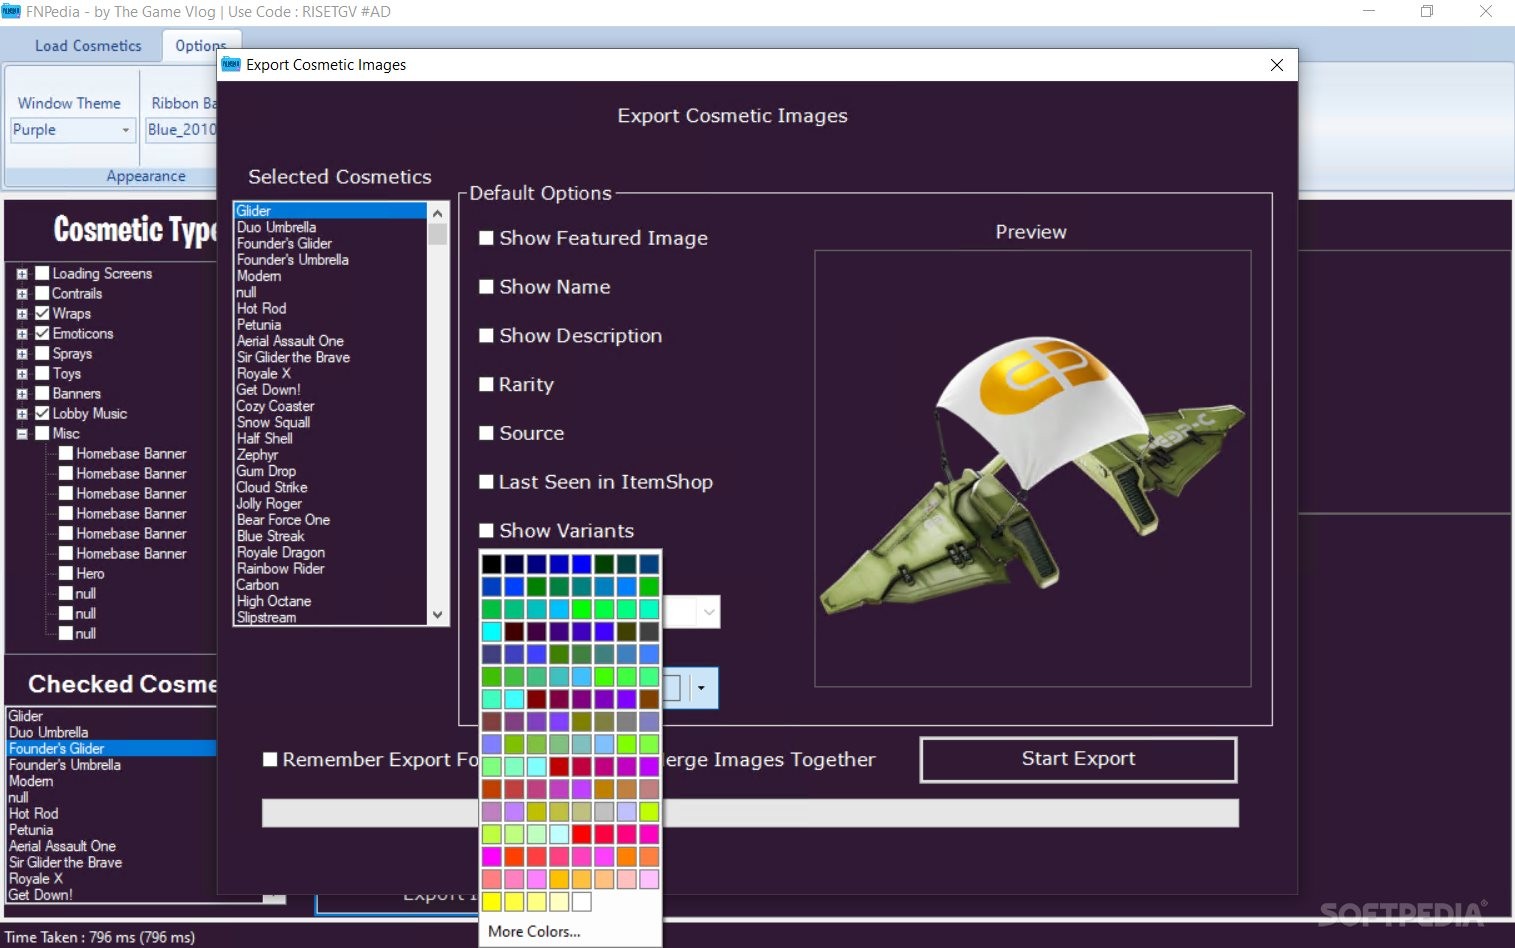This screenshot has height=948, width=1515.
Task: Select Bear Force One in the list
Action: pos(283,520)
